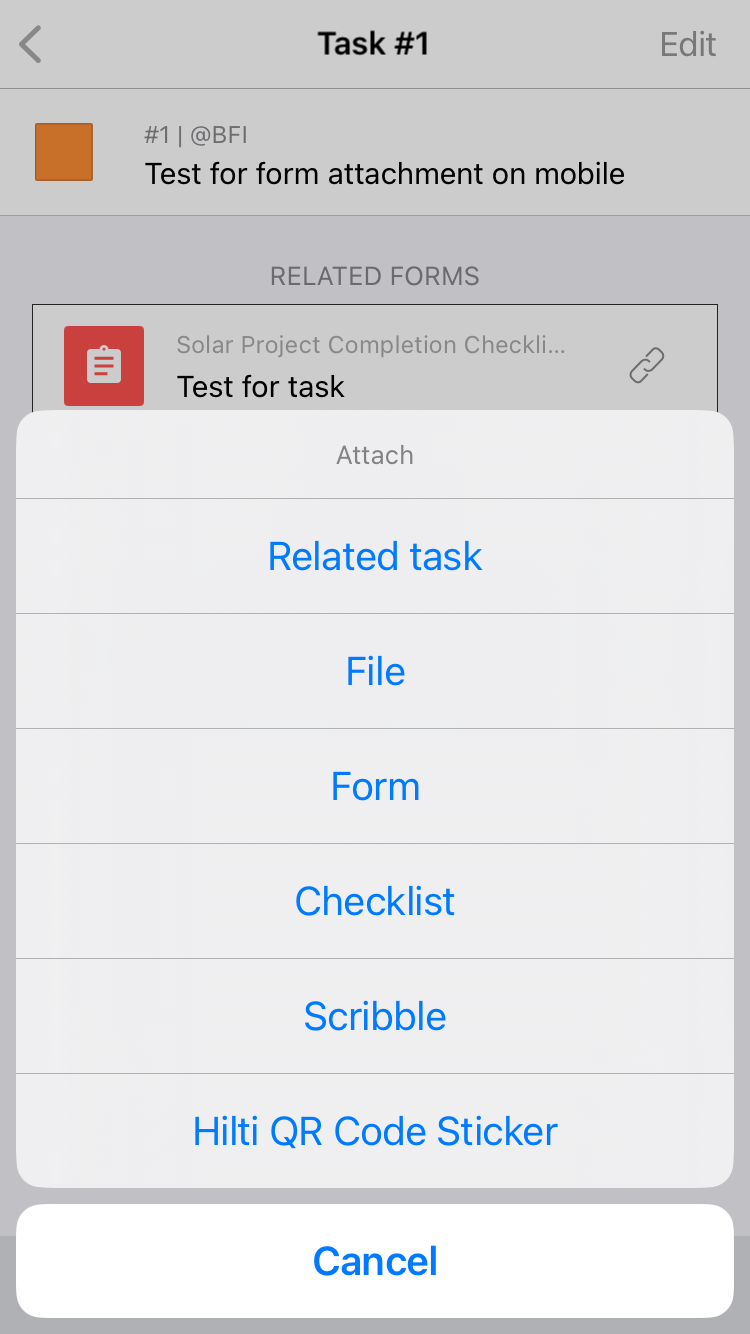Tap the "Task #1" header title

coord(373,44)
